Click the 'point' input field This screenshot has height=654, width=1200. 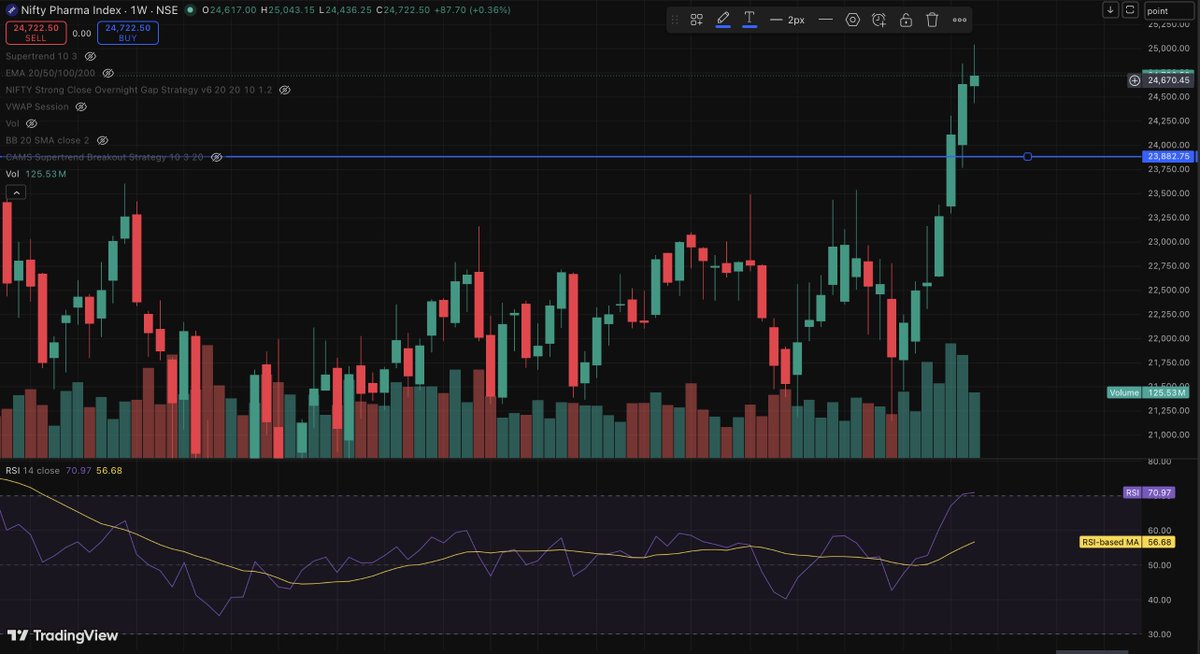[x=1170, y=10]
